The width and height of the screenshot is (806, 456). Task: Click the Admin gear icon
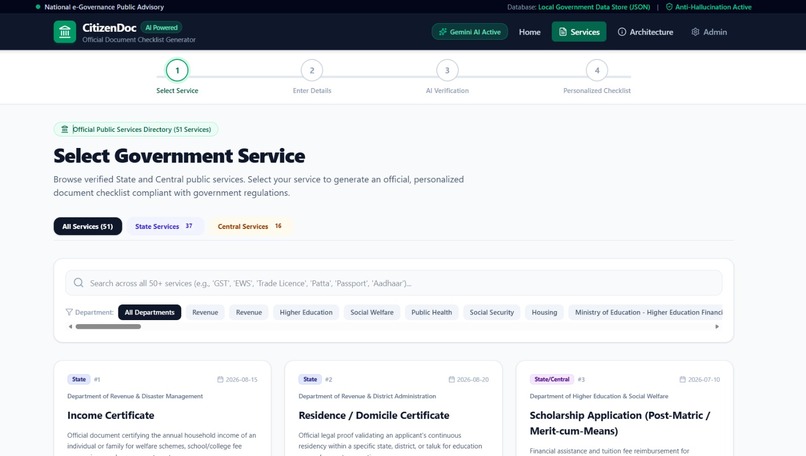tap(695, 32)
